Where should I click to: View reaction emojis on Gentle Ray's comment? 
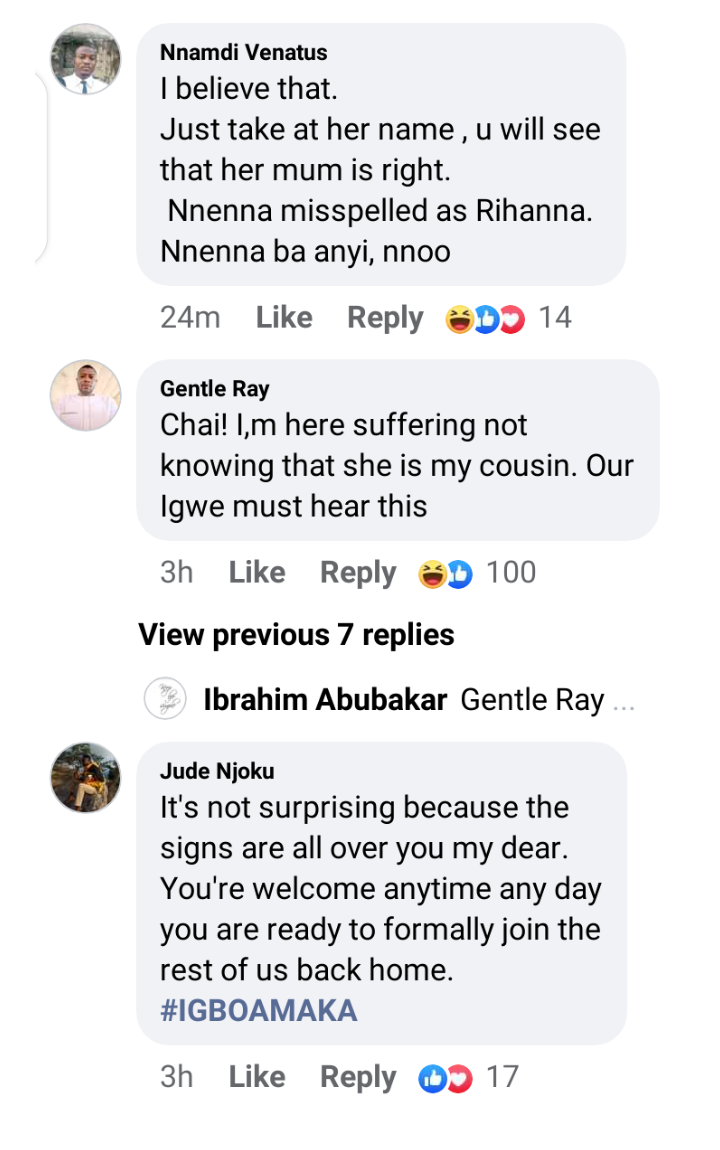click(445, 574)
